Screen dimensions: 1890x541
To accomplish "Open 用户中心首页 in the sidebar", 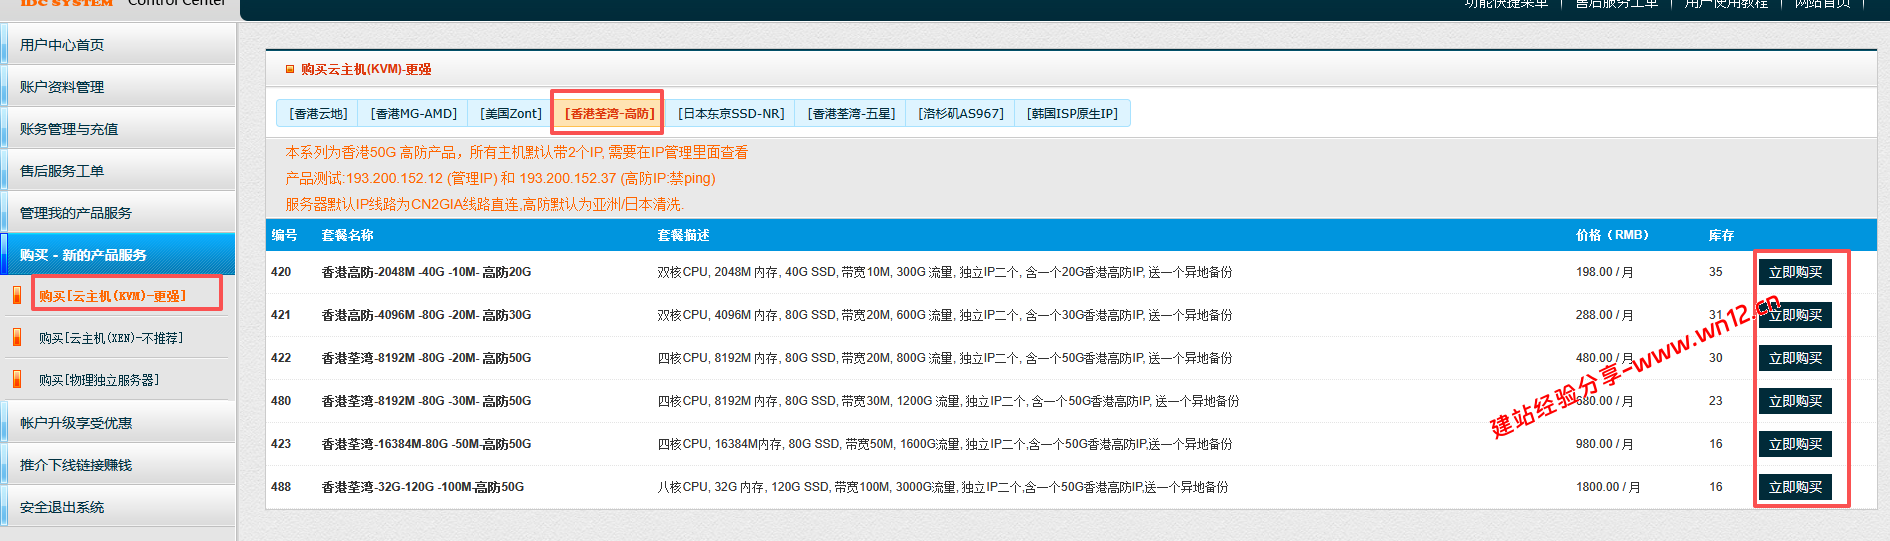I will pyautogui.click(x=62, y=45).
